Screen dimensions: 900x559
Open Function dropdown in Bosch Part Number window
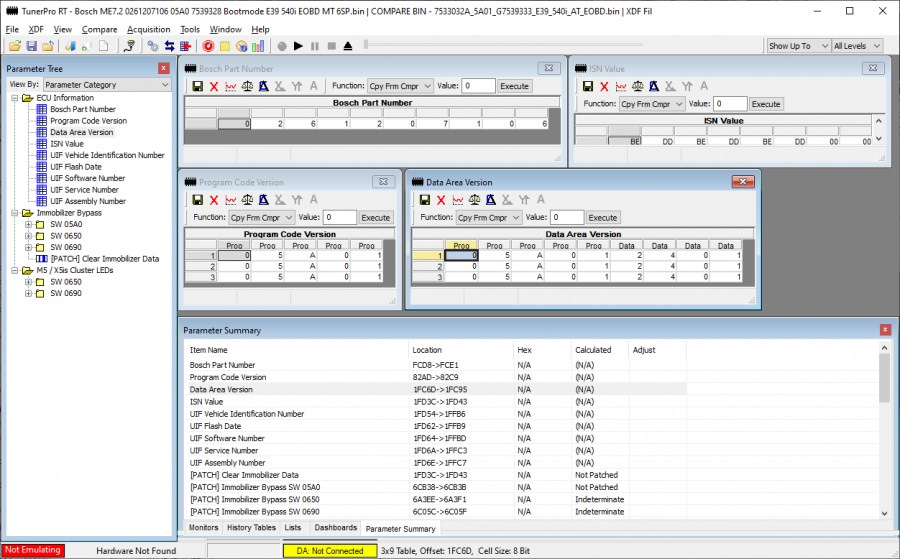pos(400,86)
